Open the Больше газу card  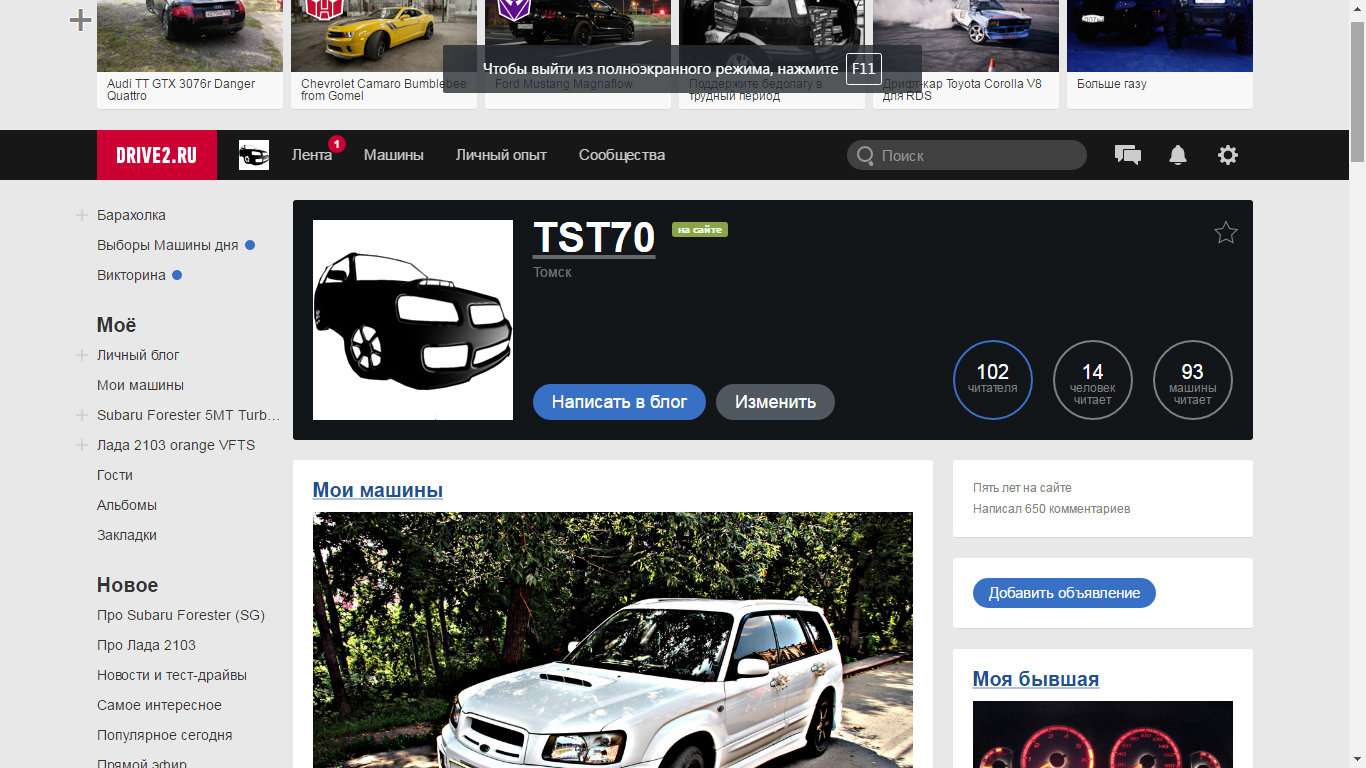tap(1160, 54)
